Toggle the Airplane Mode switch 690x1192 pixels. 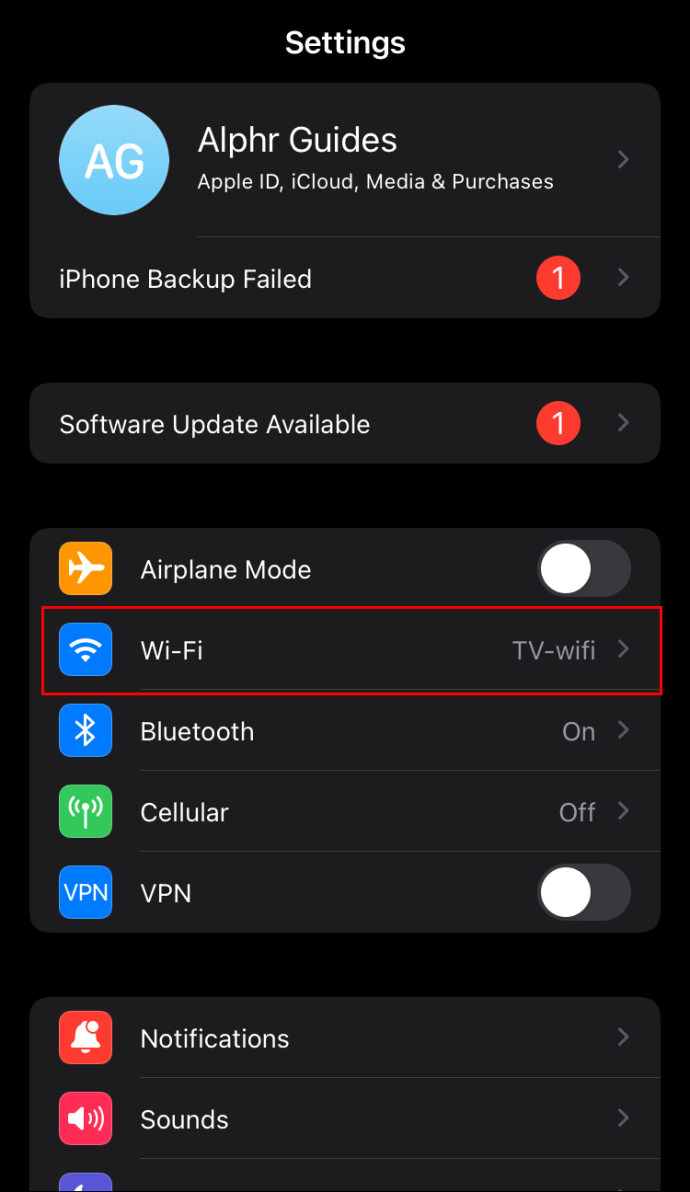click(x=584, y=569)
